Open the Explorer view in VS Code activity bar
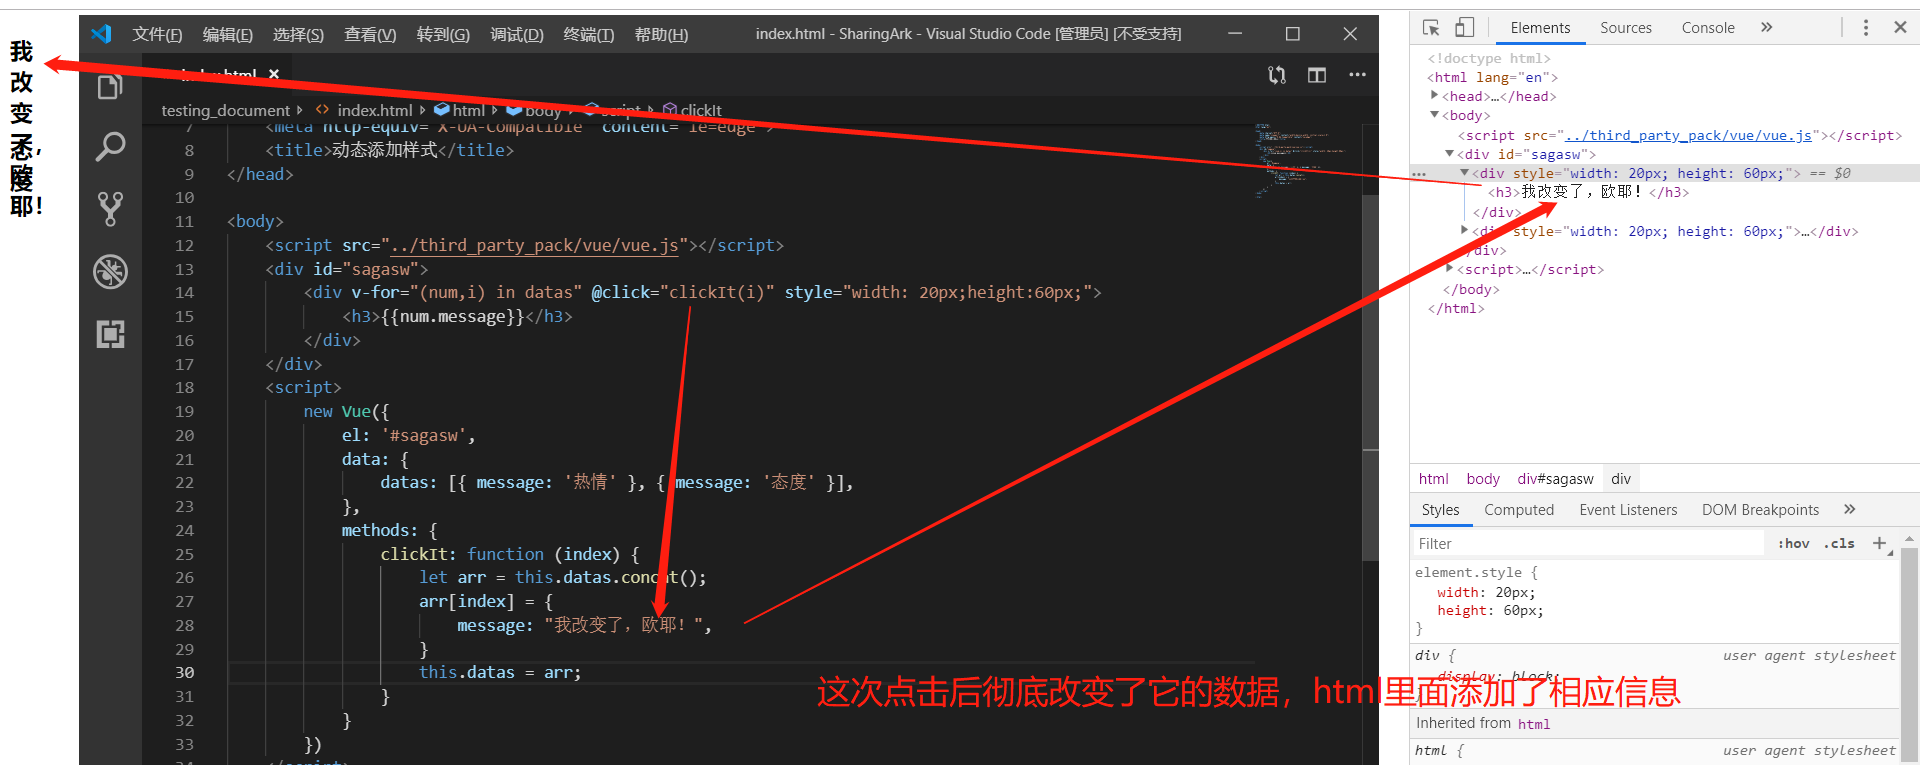The image size is (1920, 765). coord(110,88)
